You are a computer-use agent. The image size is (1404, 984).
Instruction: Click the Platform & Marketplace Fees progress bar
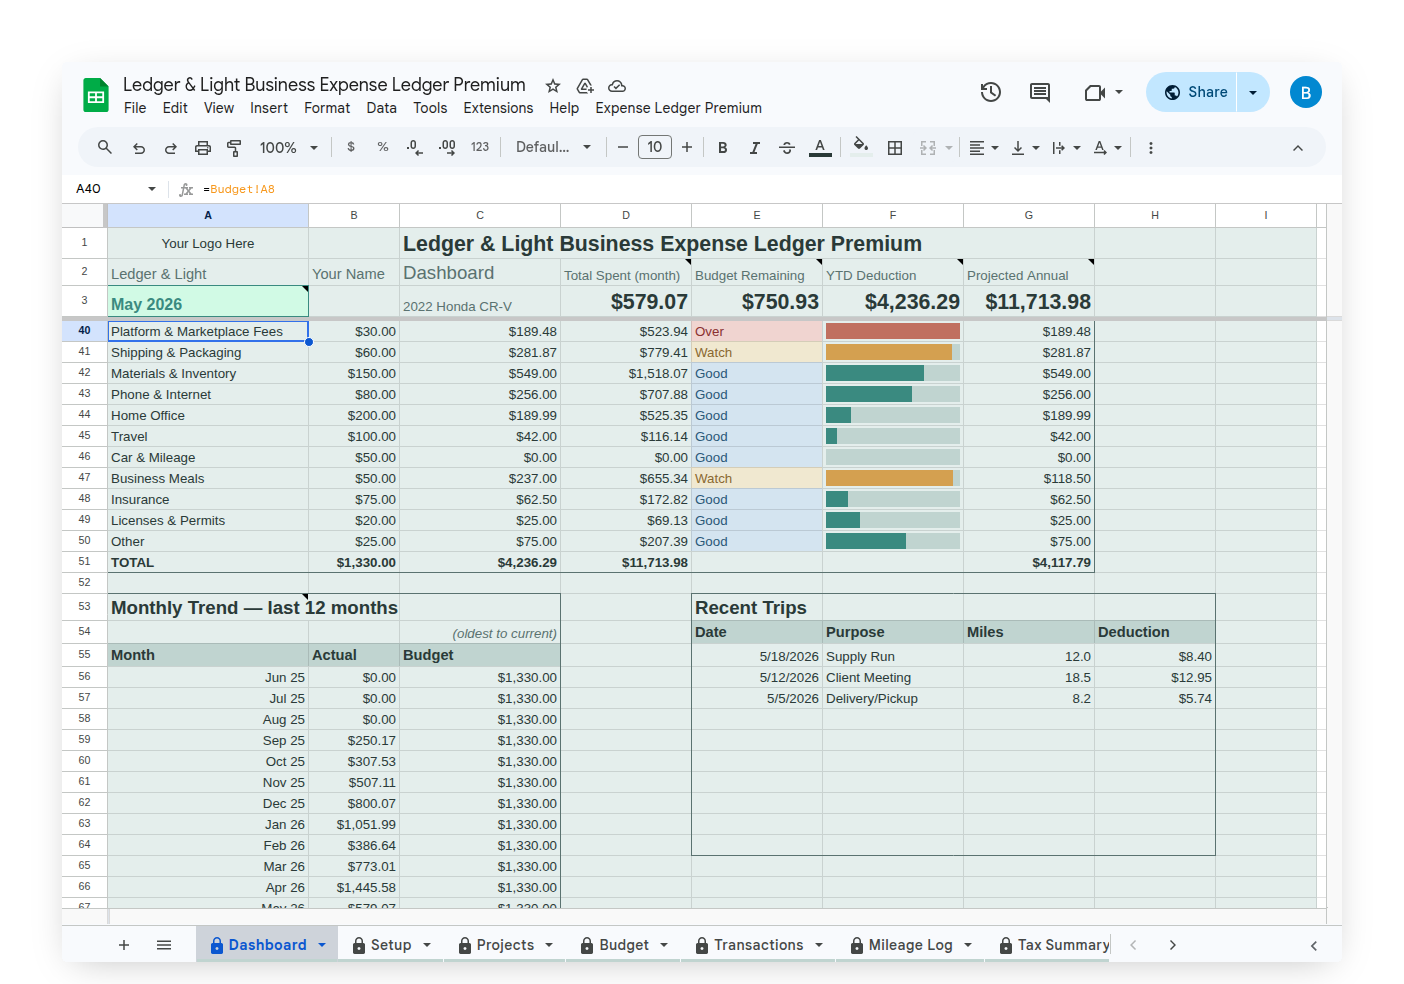click(x=893, y=331)
